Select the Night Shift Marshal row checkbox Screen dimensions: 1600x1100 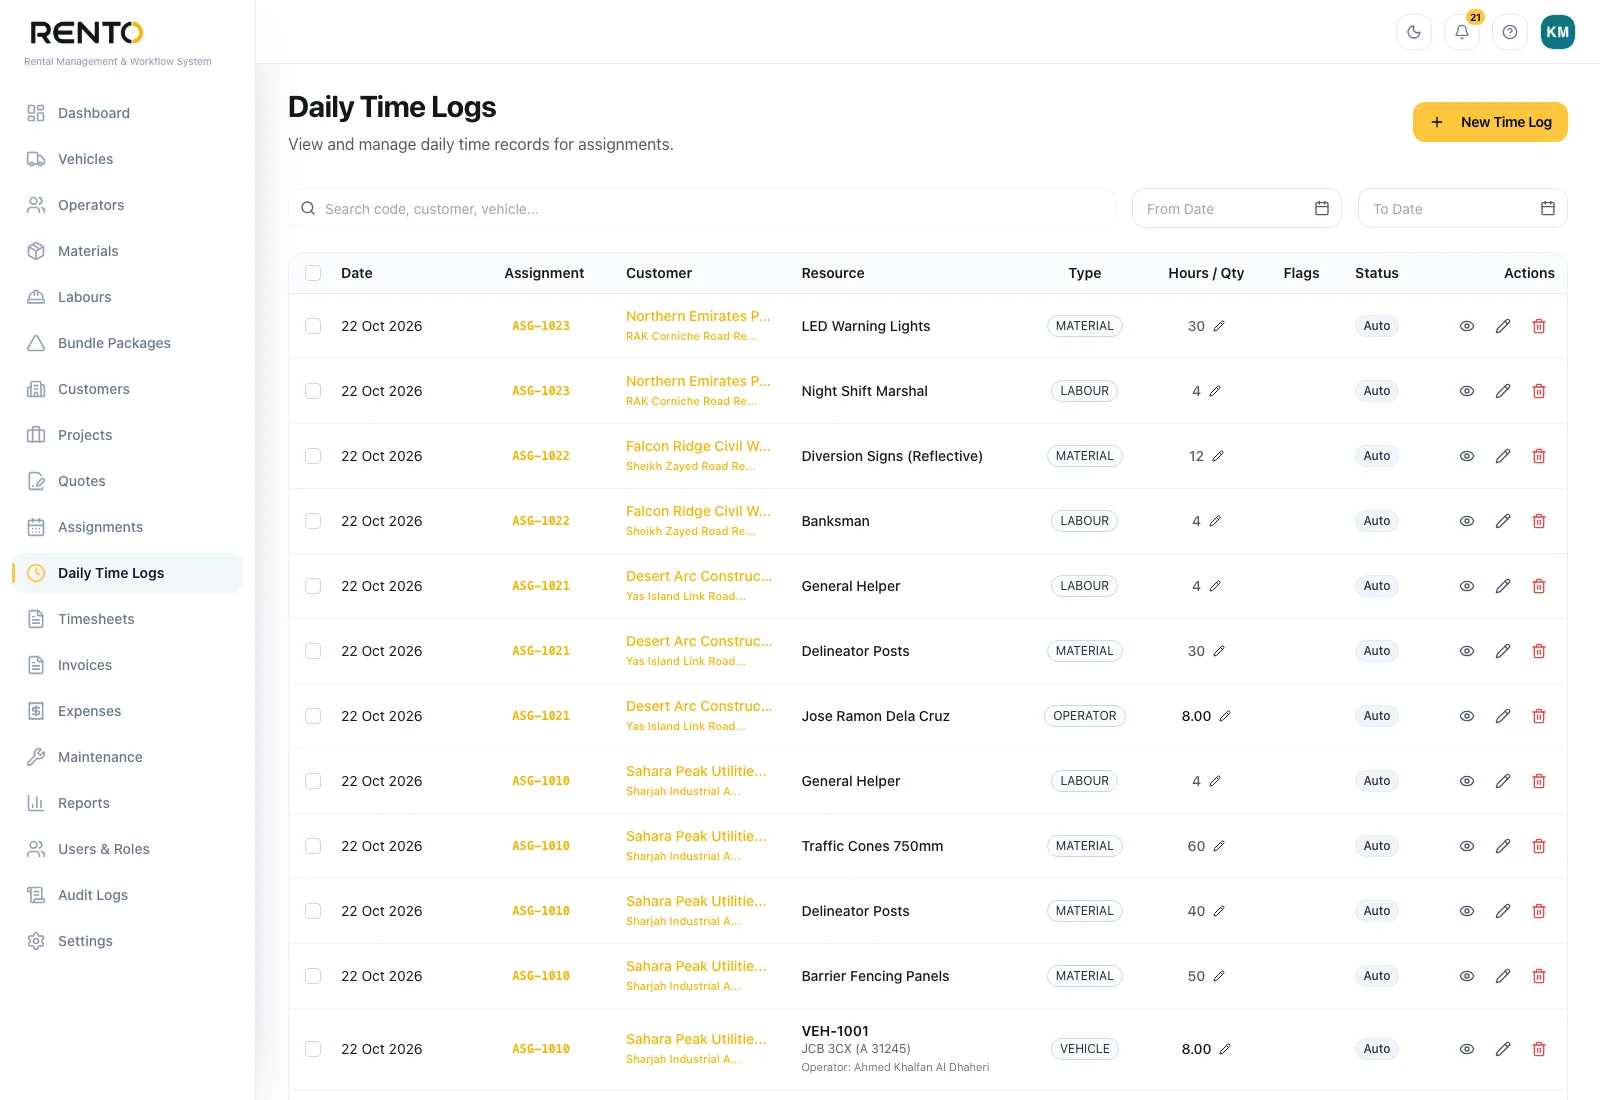[313, 391]
